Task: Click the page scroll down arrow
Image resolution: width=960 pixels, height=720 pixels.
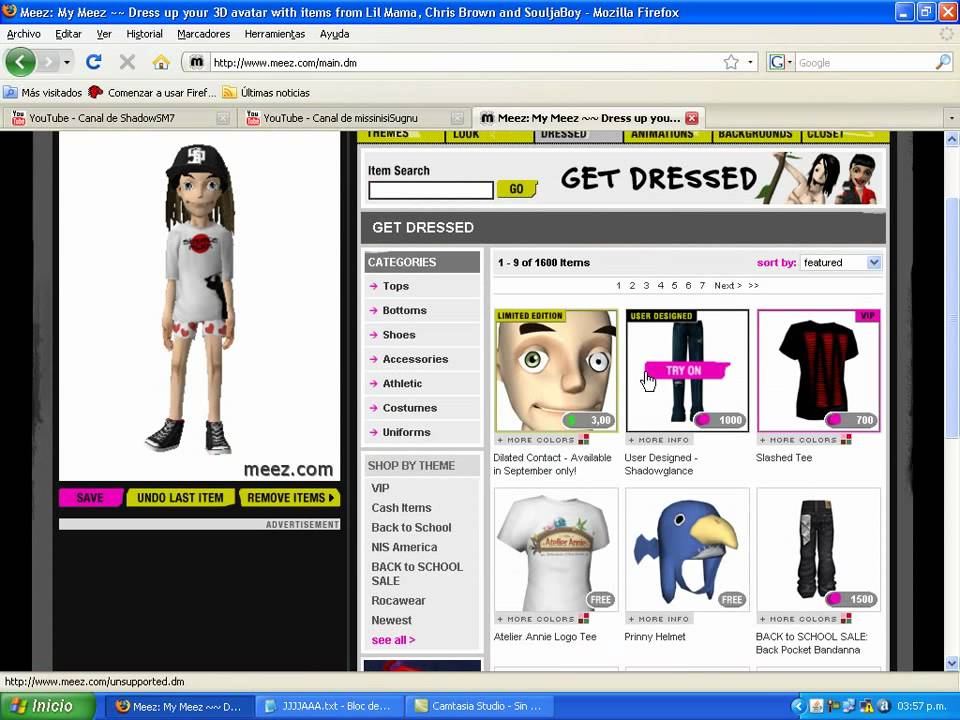Action: (951, 663)
